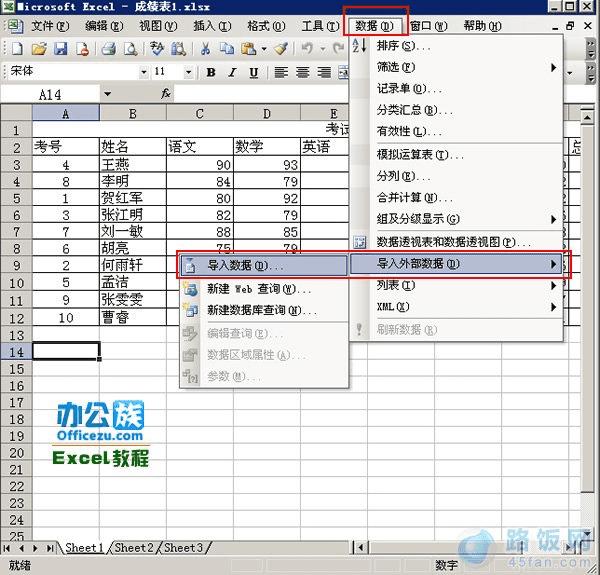Click the cell containing 张江明
This screenshot has height=575, width=600.
pos(133,215)
